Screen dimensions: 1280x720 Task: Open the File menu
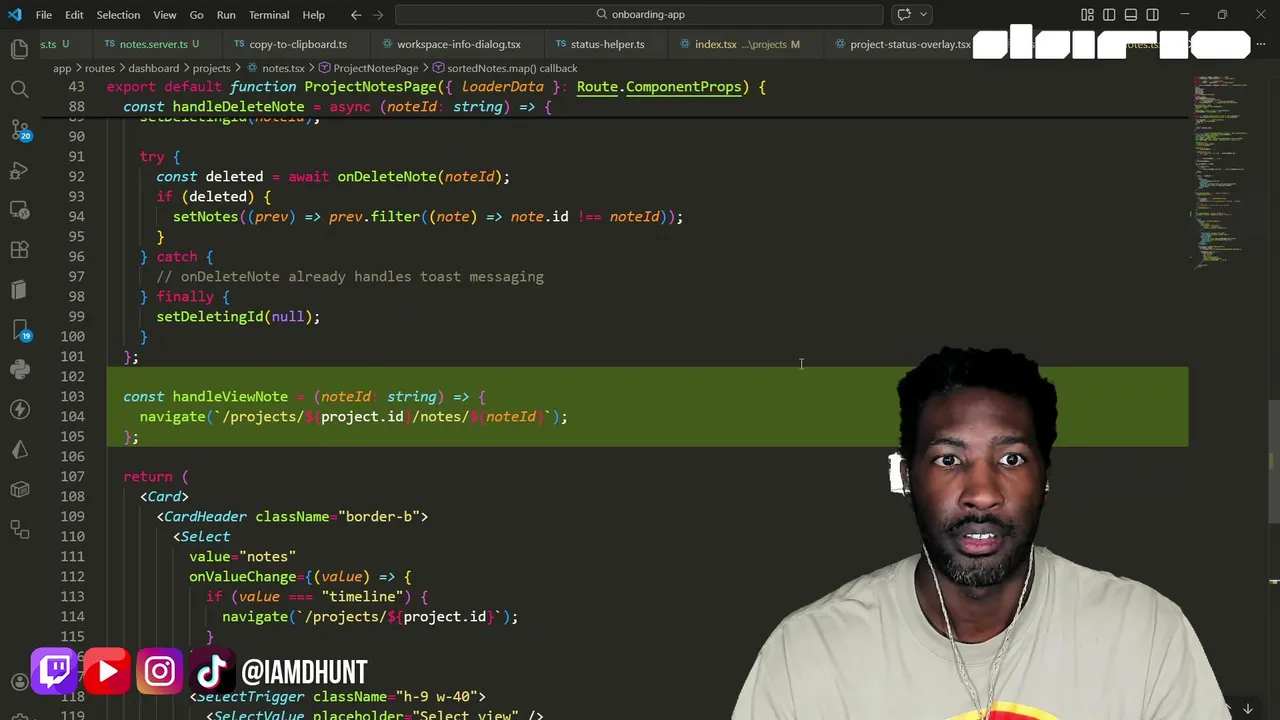point(44,15)
